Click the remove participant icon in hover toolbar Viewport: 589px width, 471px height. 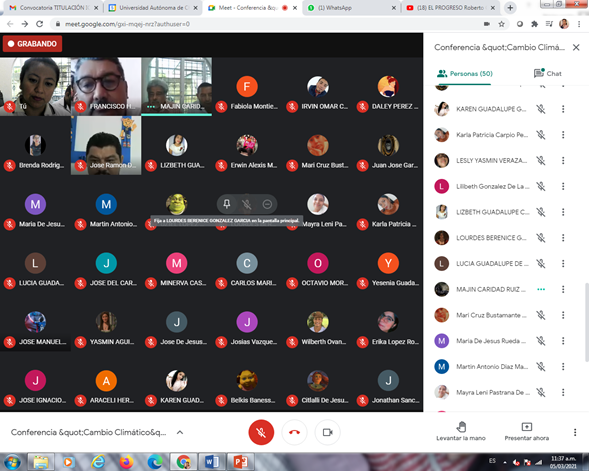tap(267, 204)
